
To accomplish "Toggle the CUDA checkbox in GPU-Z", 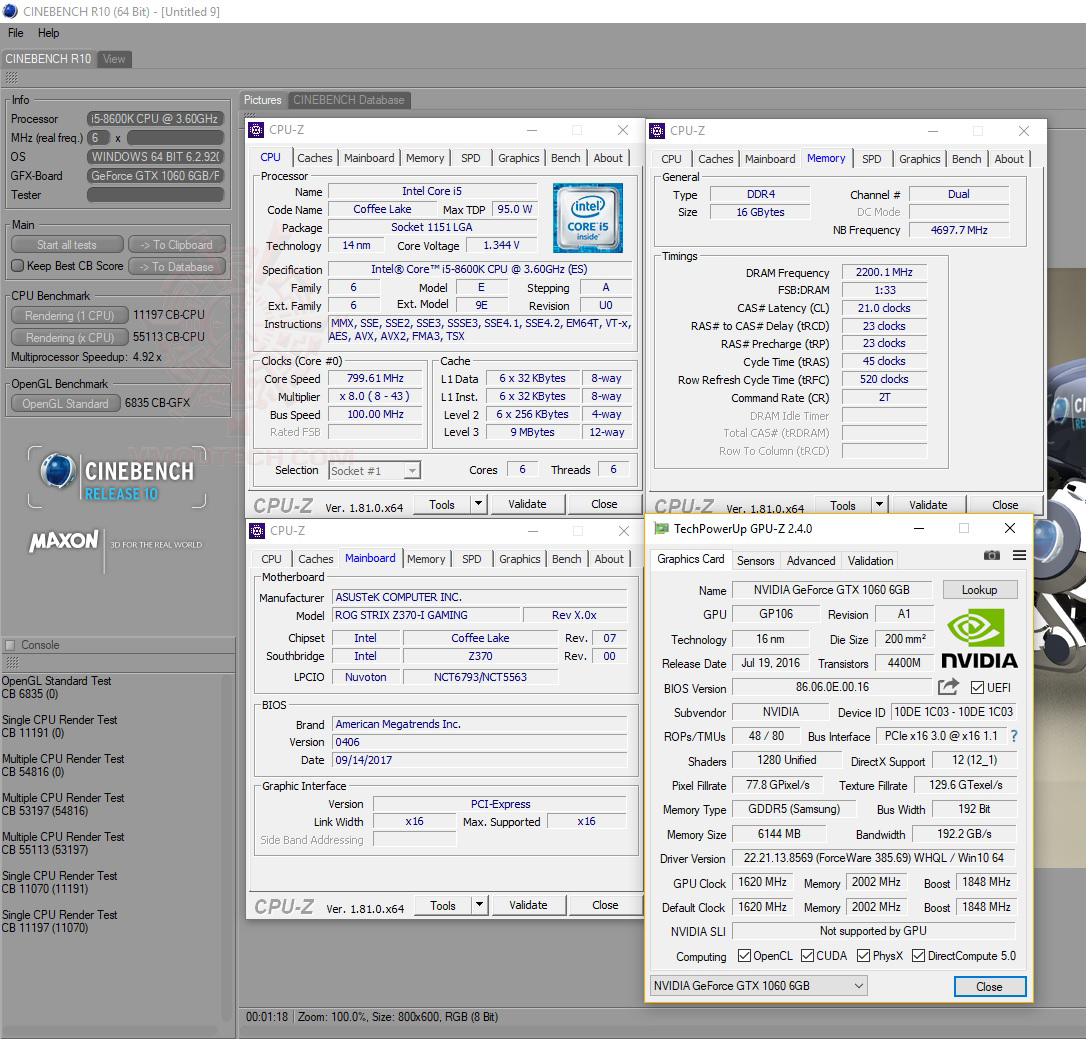I will [x=807, y=956].
